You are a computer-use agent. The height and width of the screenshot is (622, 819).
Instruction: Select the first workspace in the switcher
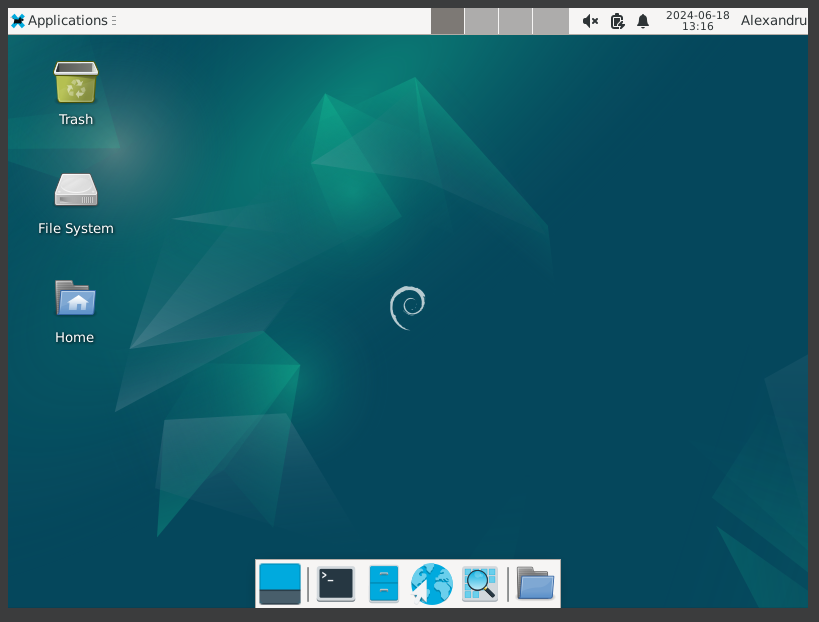447,20
